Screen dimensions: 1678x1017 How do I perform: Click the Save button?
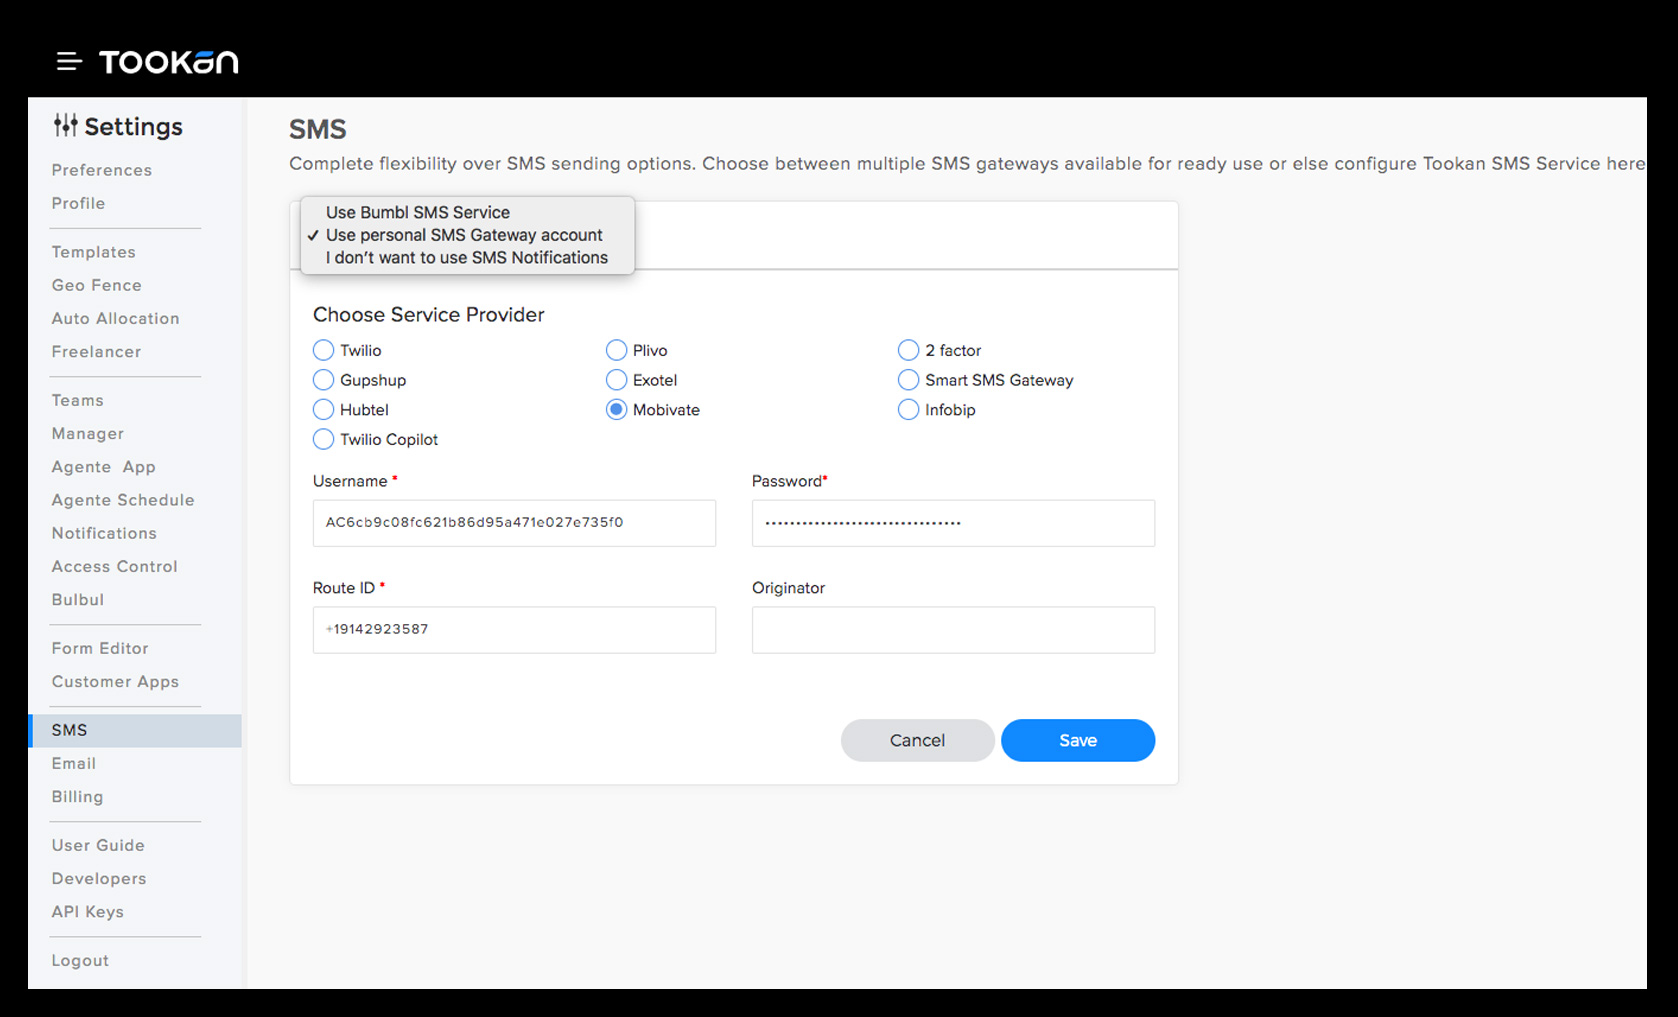(1077, 740)
